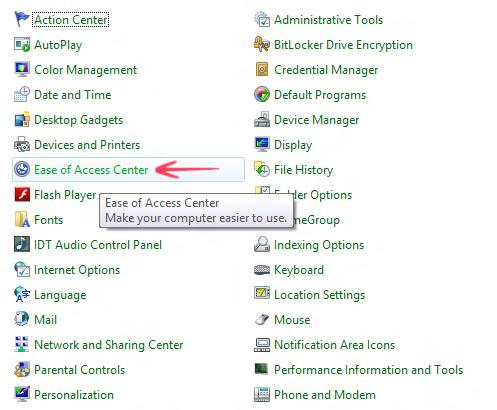
Task: Open Ease of Access Center link
Action: pyautogui.click(x=91, y=170)
